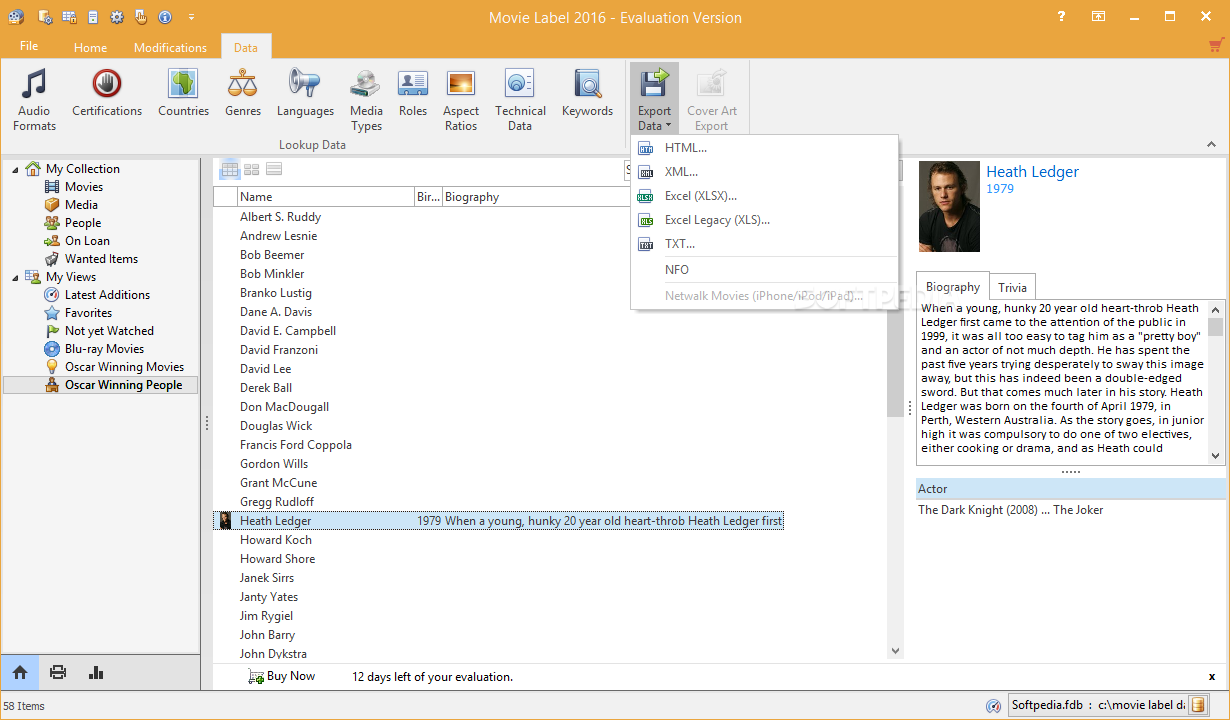This screenshot has width=1230, height=720.
Task: Click the Home button in bottom navigation
Action: click(x=20, y=672)
